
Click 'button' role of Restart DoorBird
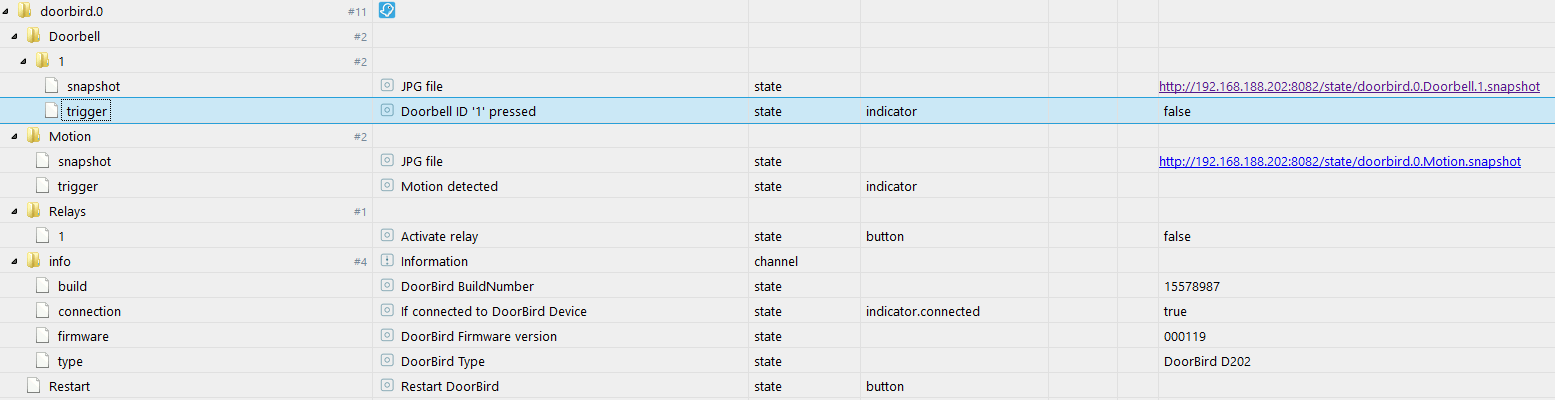point(885,386)
